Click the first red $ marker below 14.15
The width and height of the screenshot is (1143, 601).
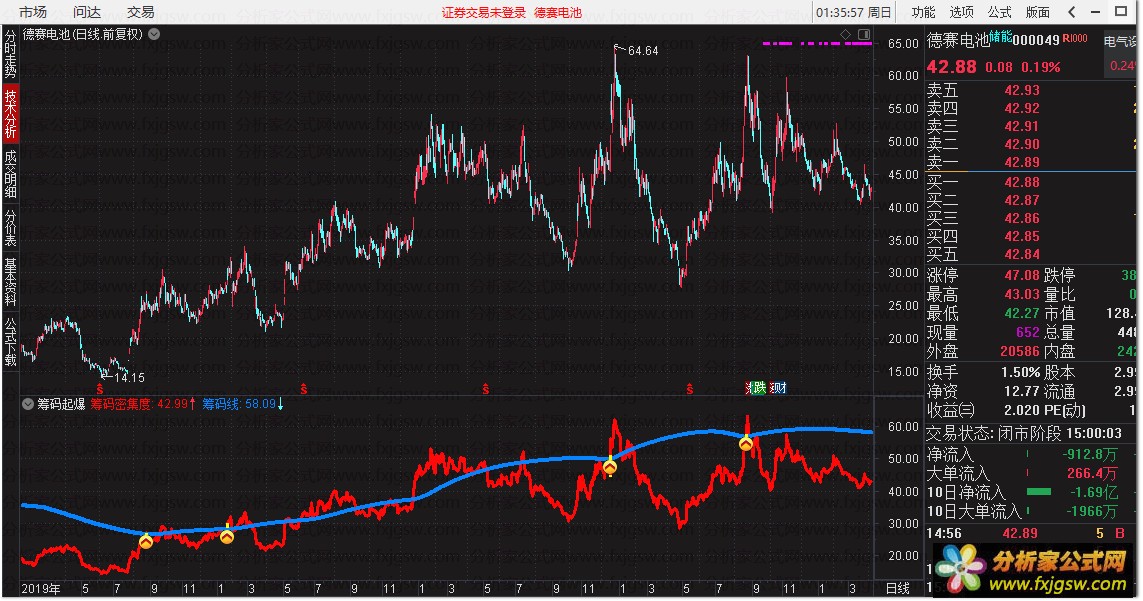coord(100,389)
